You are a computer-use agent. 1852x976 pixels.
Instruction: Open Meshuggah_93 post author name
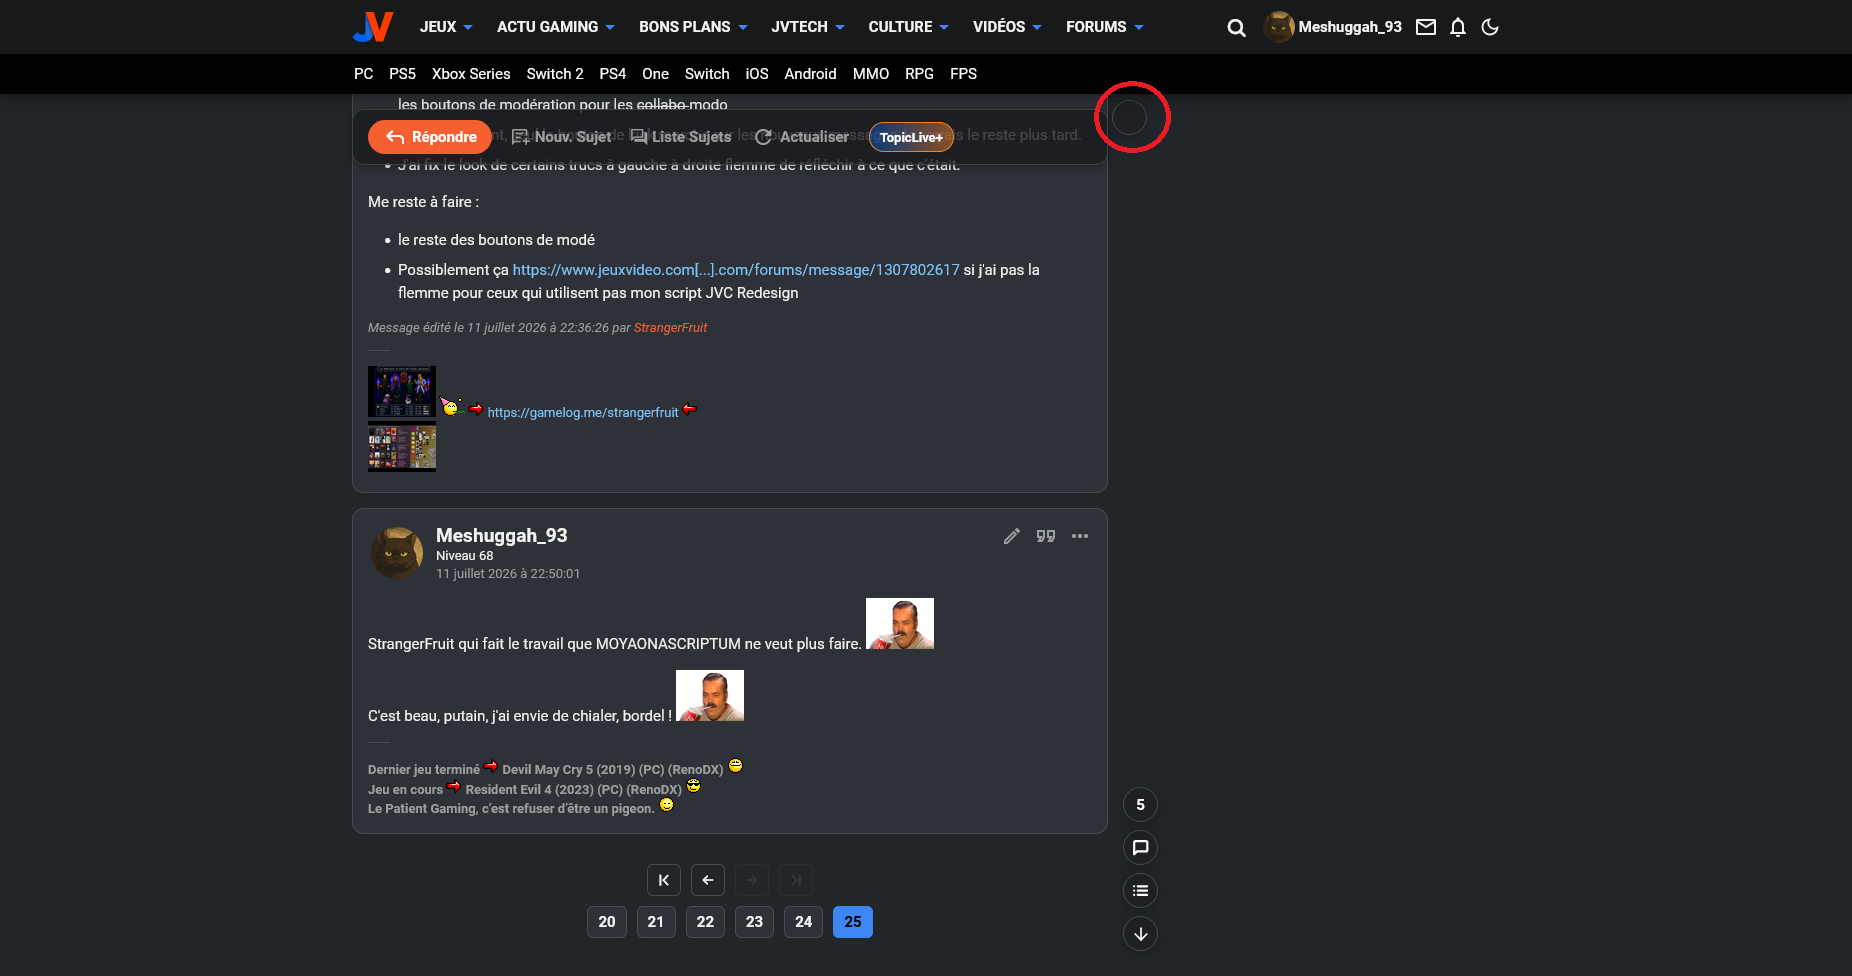(x=502, y=536)
